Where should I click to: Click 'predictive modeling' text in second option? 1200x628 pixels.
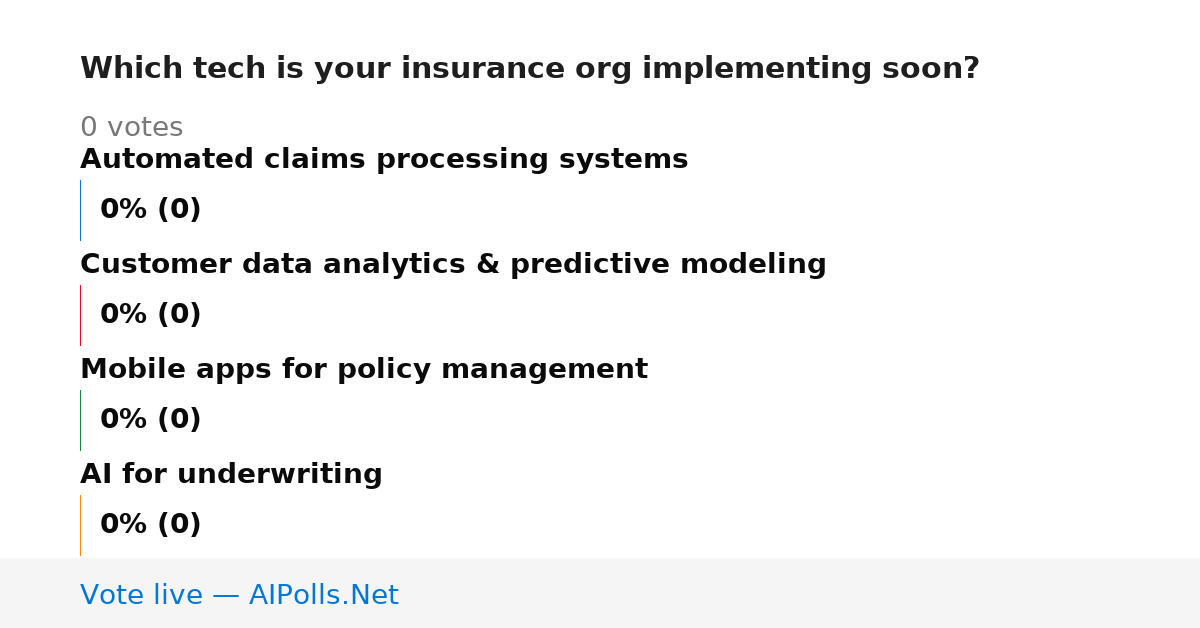(668, 265)
